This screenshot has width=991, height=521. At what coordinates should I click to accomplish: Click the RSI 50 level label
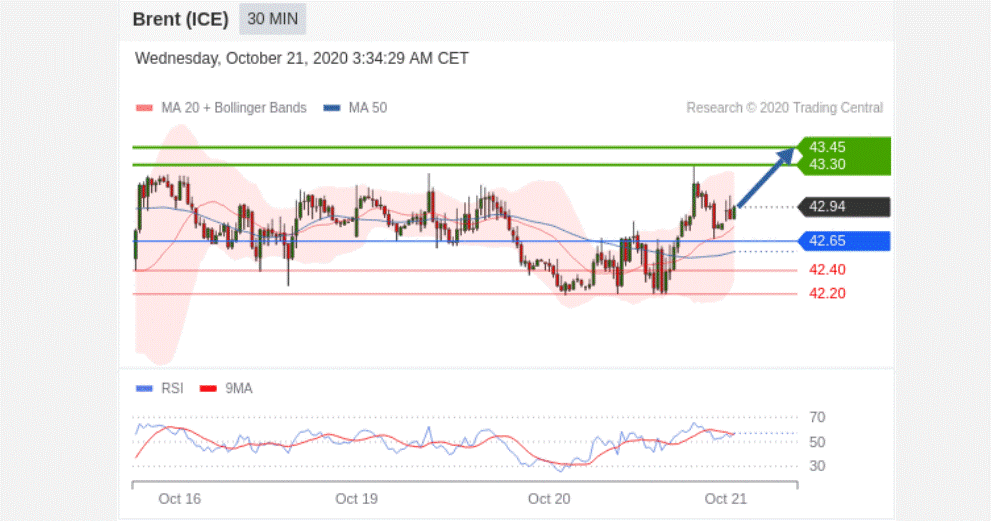click(x=817, y=442)
